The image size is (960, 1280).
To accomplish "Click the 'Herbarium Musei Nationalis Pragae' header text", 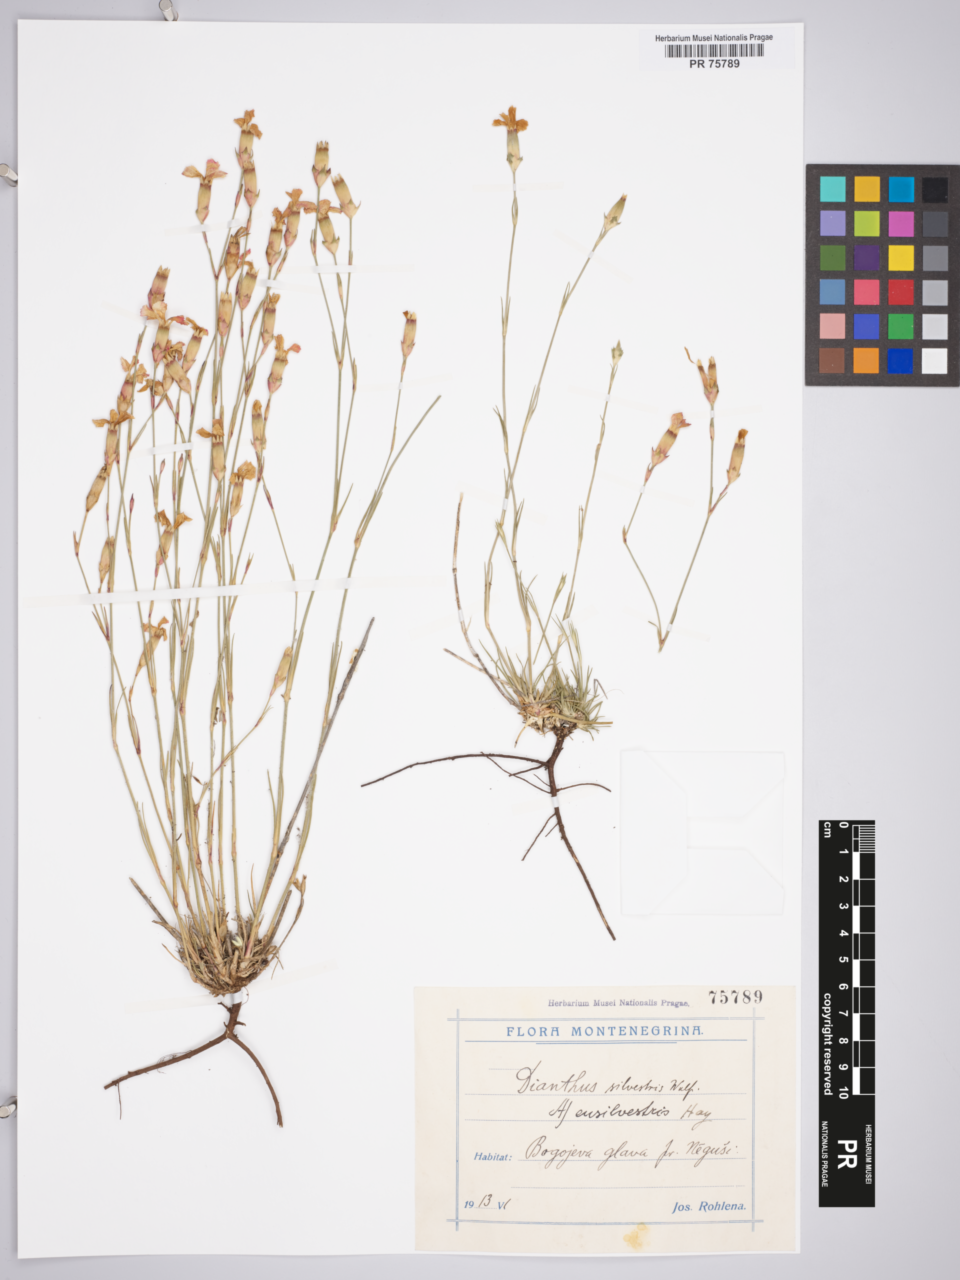I will pyautogui.click(x=714, y=37).
